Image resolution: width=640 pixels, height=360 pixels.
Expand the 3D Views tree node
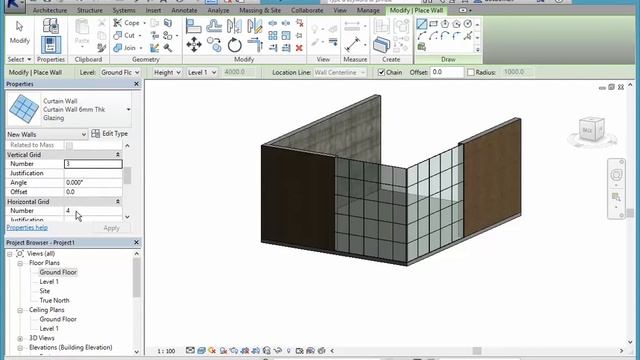20,338
